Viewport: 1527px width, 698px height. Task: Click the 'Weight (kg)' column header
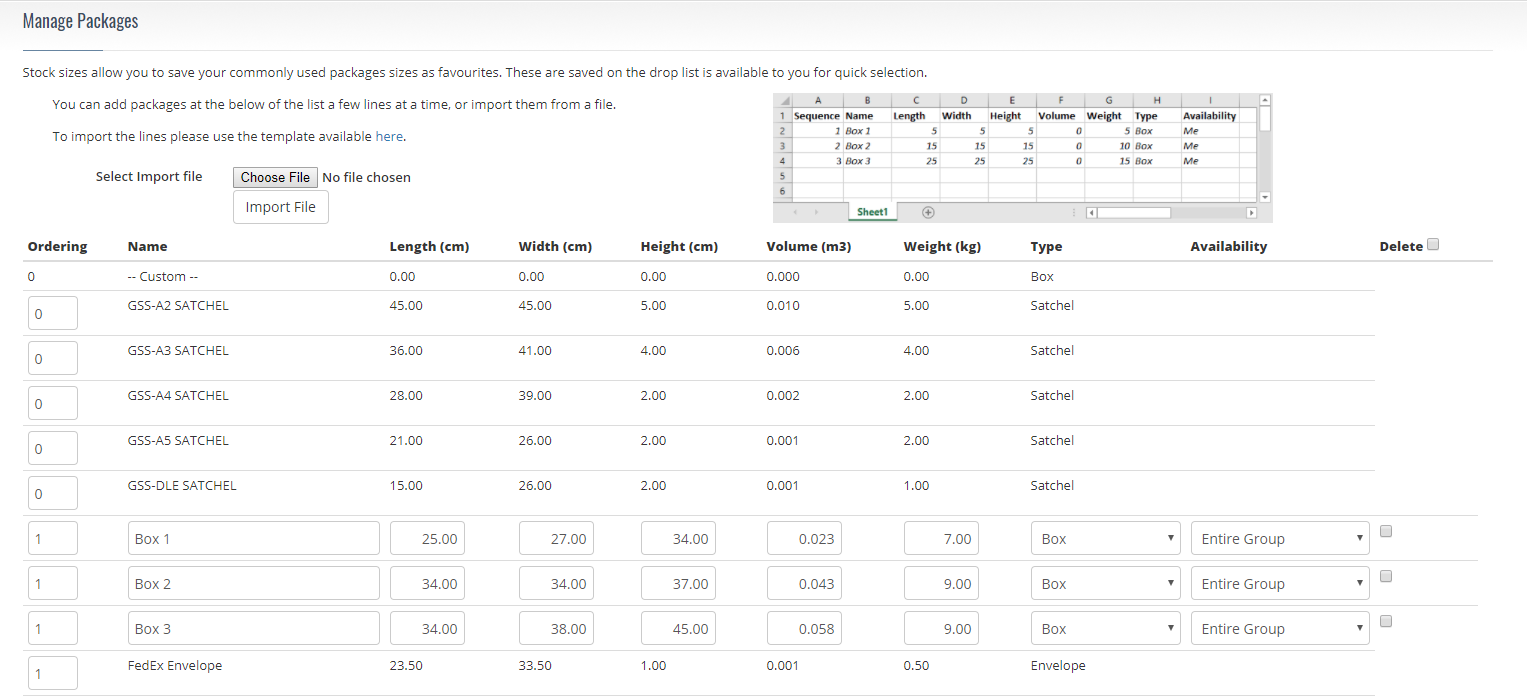[943, 246]
